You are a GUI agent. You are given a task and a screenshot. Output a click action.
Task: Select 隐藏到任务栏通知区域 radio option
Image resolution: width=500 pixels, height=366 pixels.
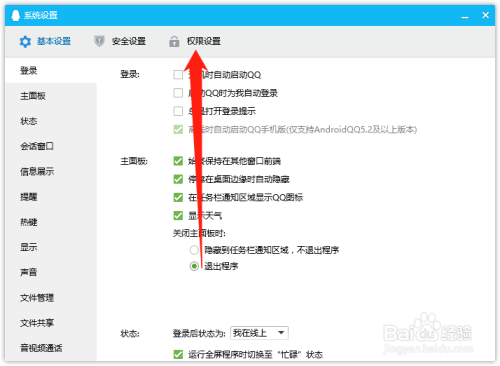click(x=194, y=250)
